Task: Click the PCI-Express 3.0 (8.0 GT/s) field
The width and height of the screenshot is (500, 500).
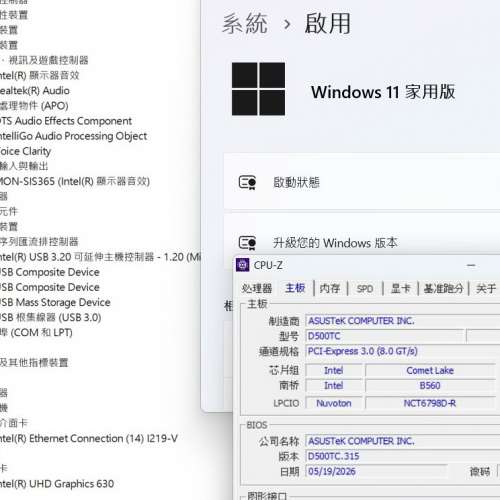Action: click(403, 351)
